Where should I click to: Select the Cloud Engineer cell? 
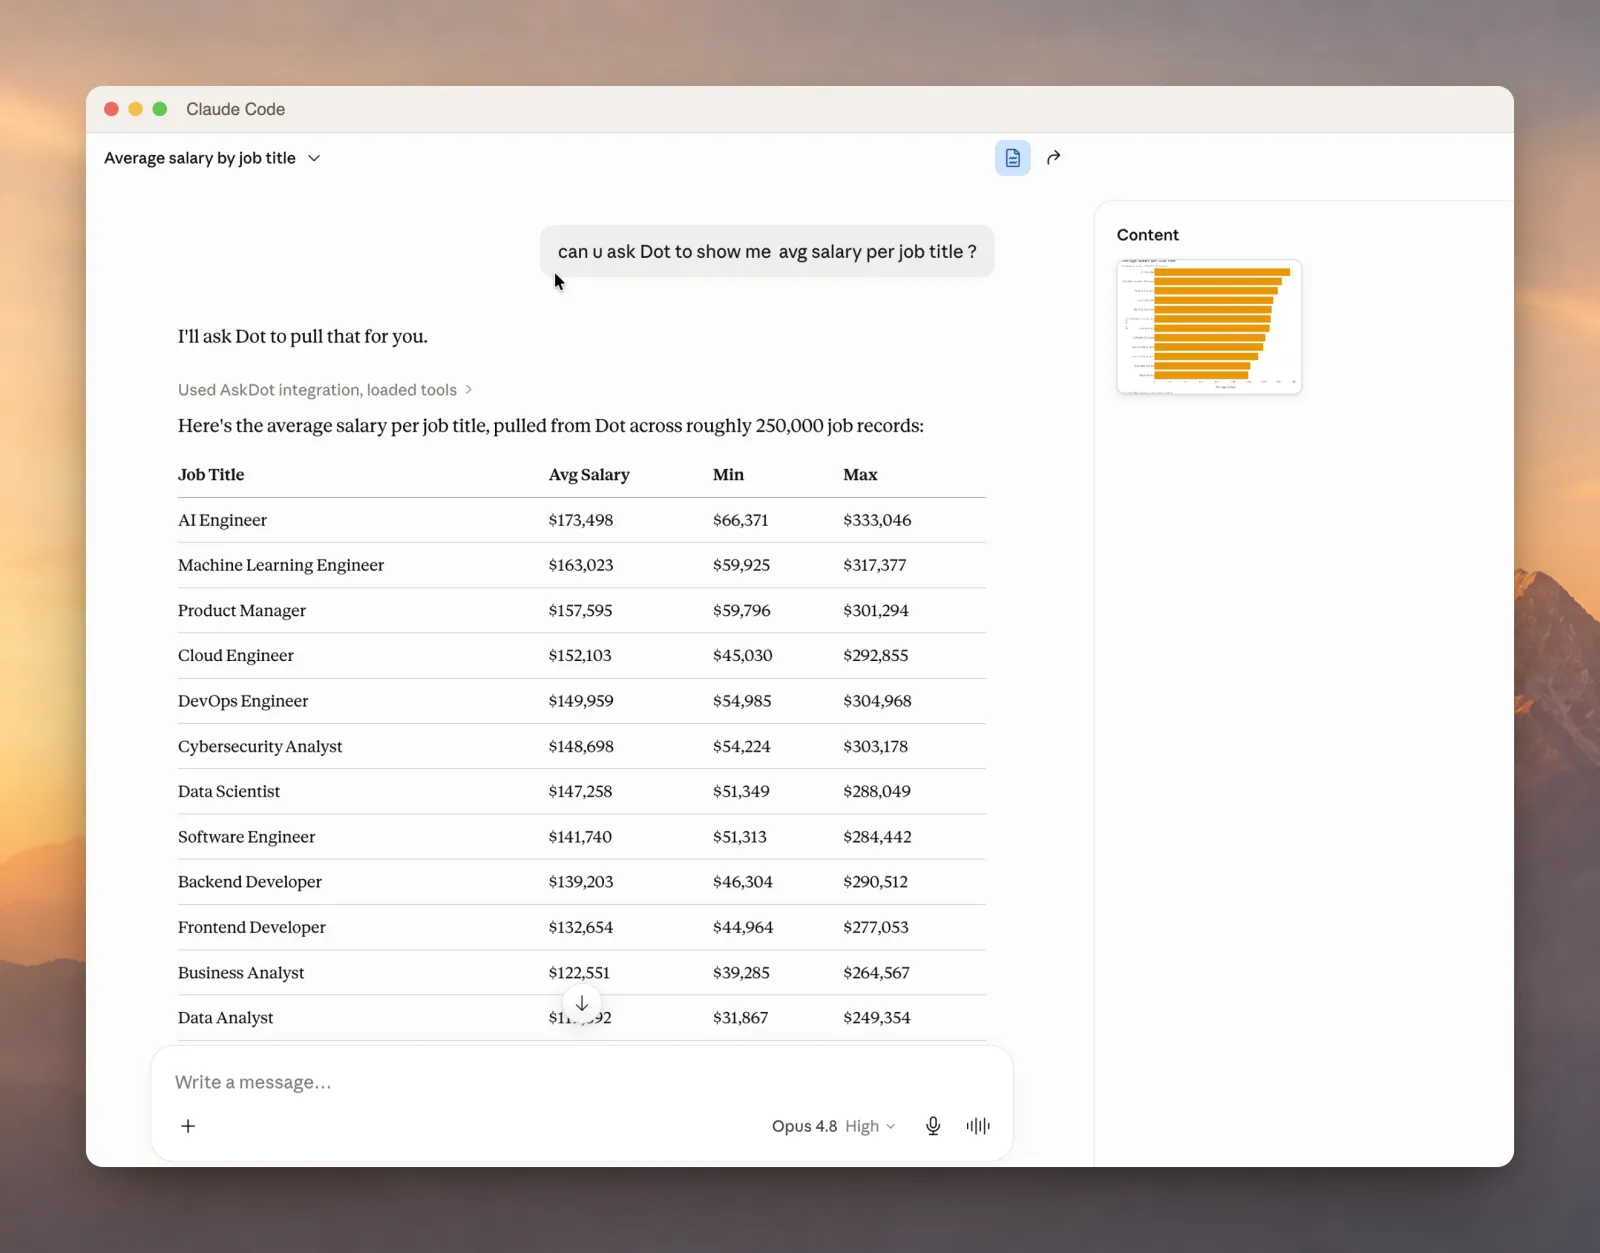(236, 655)
